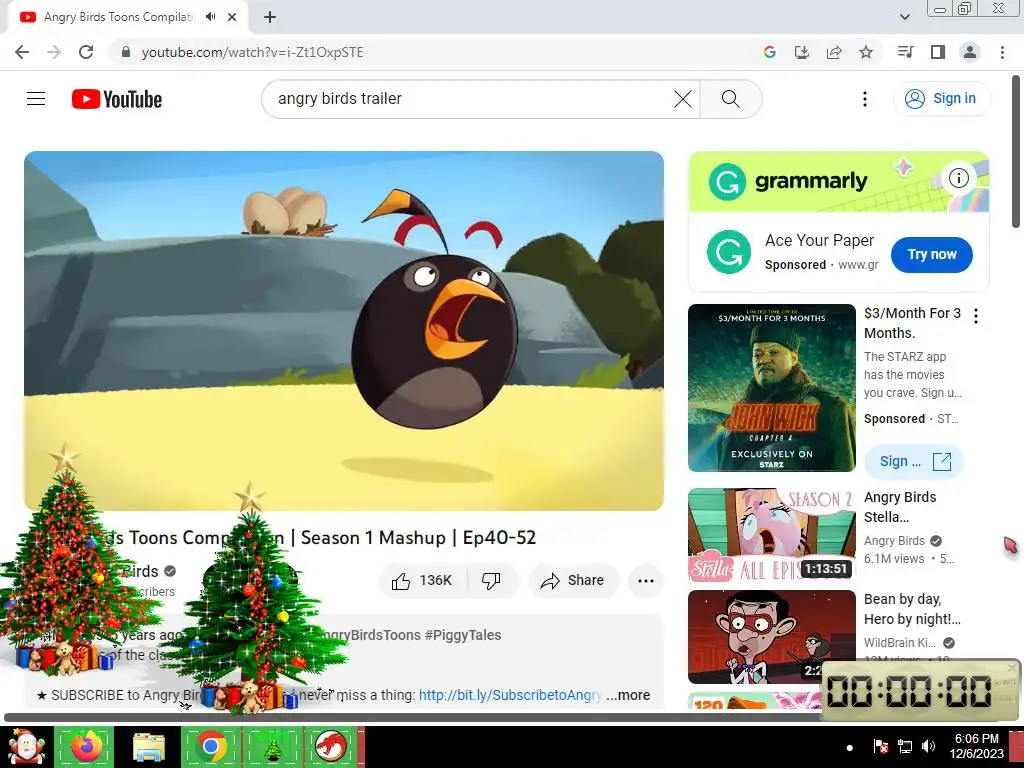Screen dimensions: 1024x768
Task: Click the Angry Birds channel verified badge
Action: pyautogui.click(x=170, y=571)
